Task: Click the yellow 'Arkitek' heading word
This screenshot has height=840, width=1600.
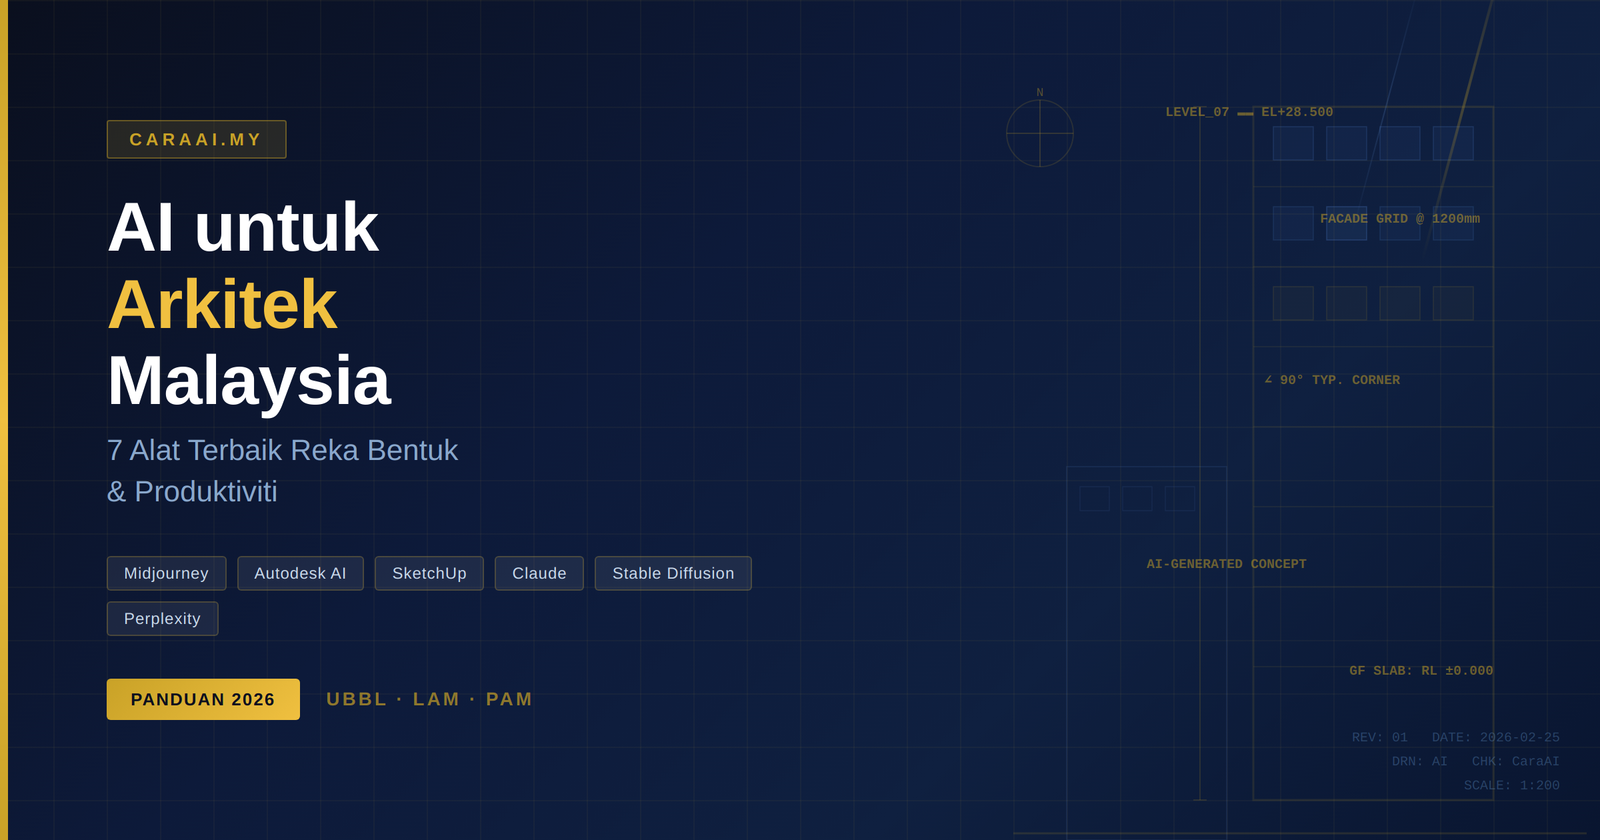Action: pyautogui.click(x=222, y=304)
